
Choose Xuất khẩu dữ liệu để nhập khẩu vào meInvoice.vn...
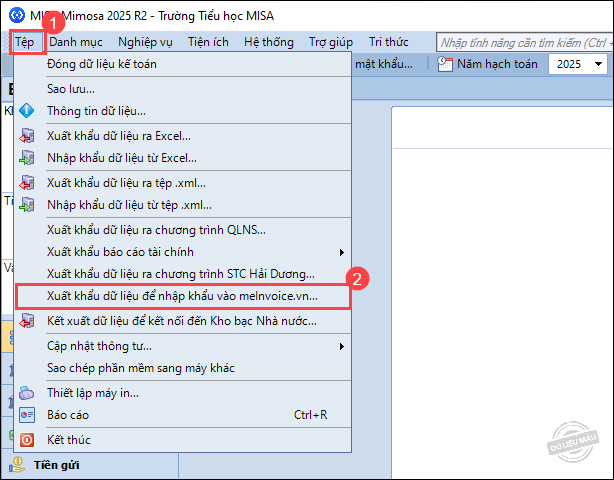[182, 296]
